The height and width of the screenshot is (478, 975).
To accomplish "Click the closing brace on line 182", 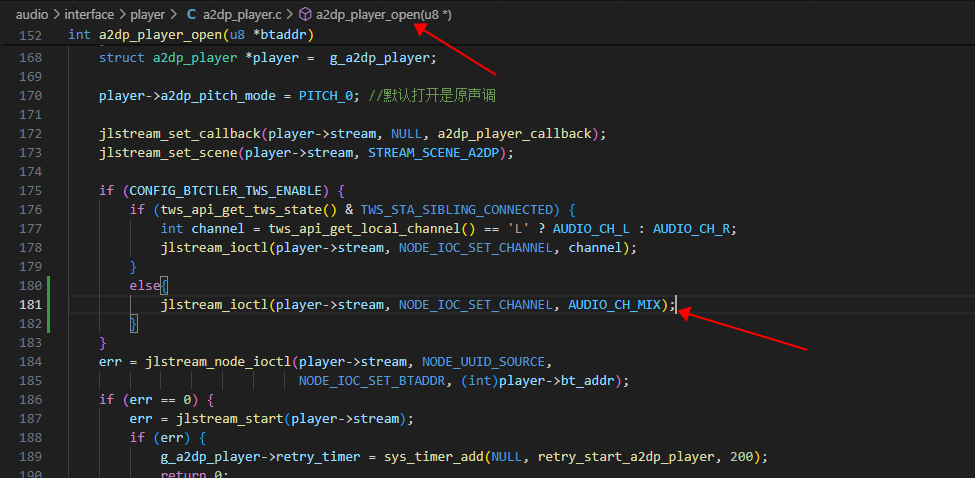I will click(x=134, y=324).
